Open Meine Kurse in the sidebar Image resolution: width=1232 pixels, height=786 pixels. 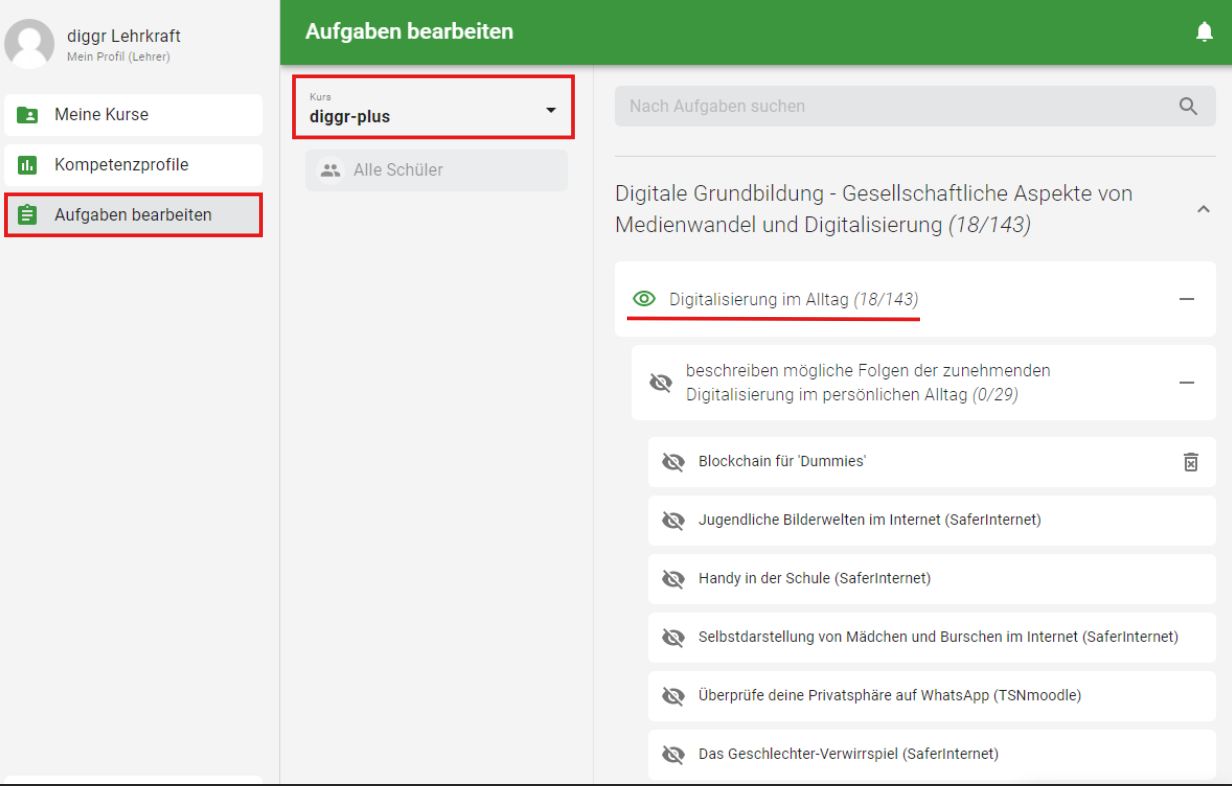(x=133, y=115)
